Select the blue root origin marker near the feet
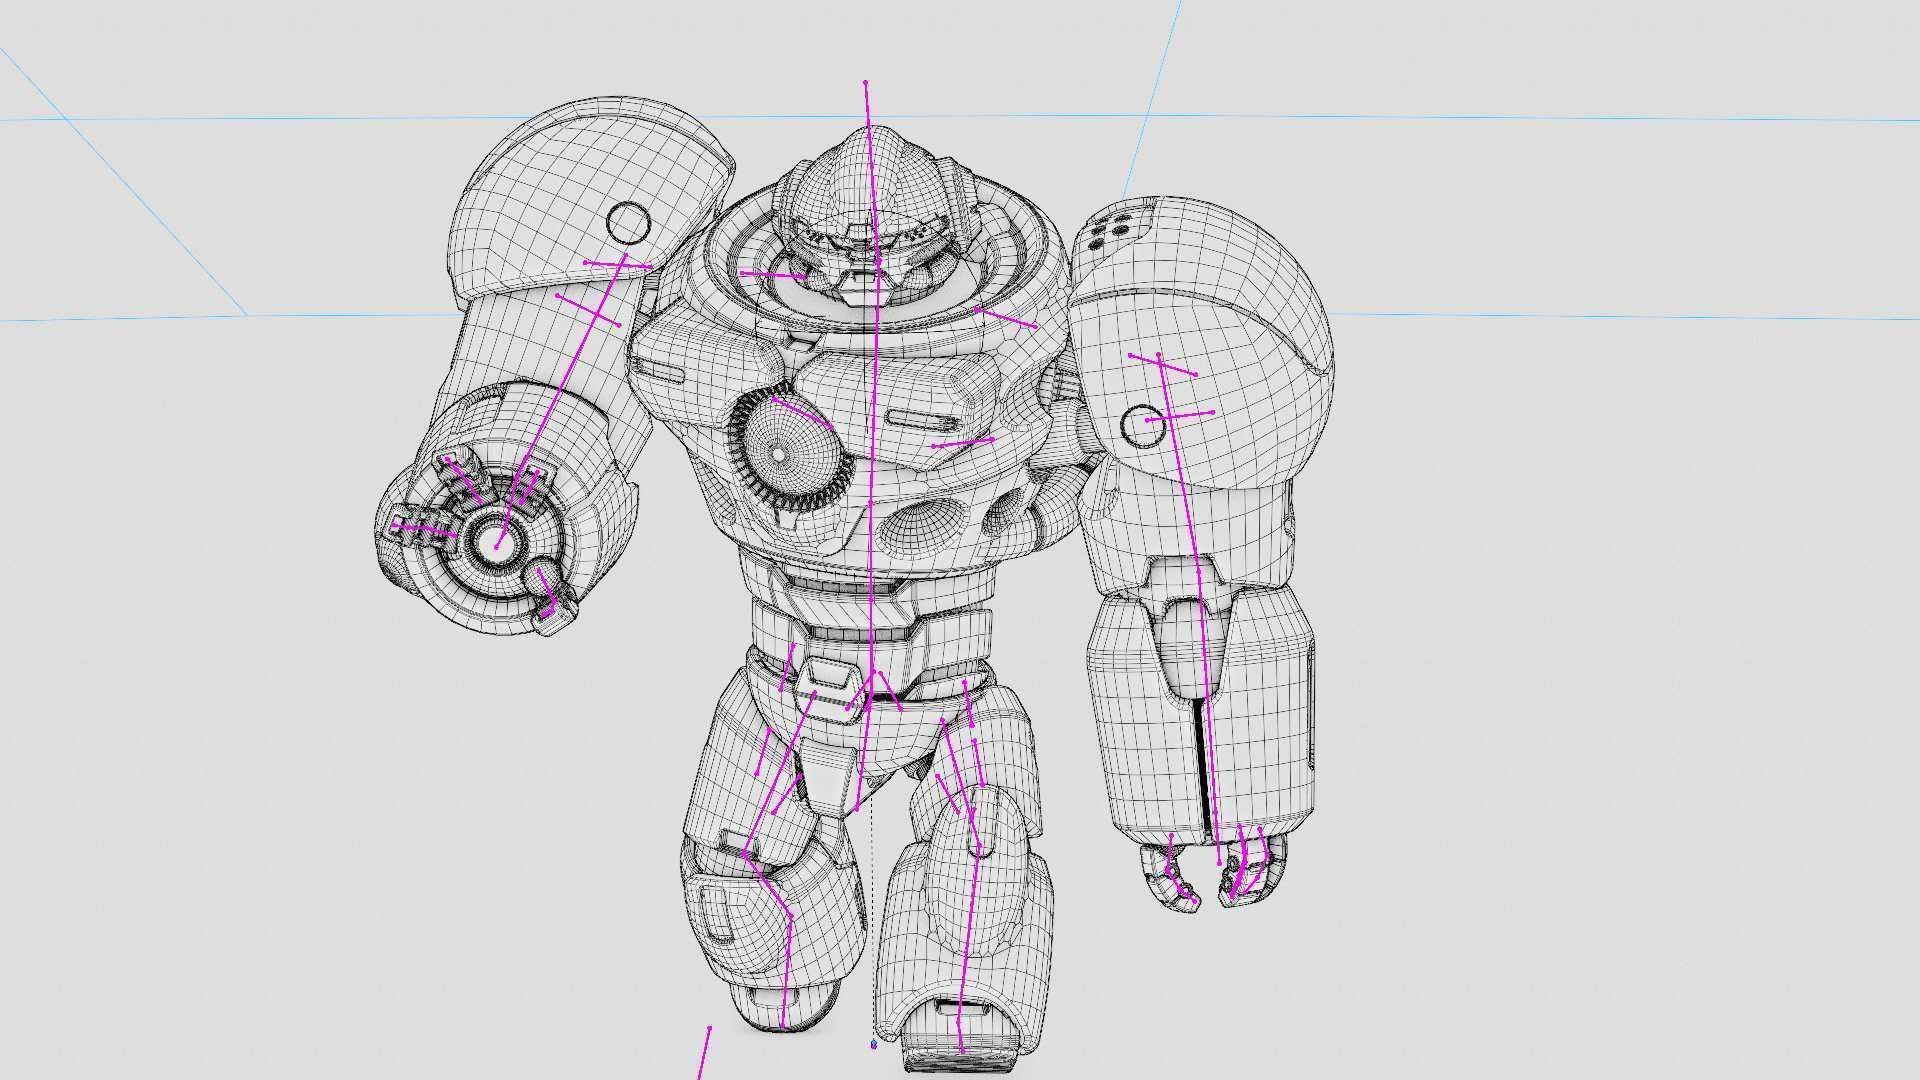Screen dimensions: 1920x1080 tap(873, 1044)
